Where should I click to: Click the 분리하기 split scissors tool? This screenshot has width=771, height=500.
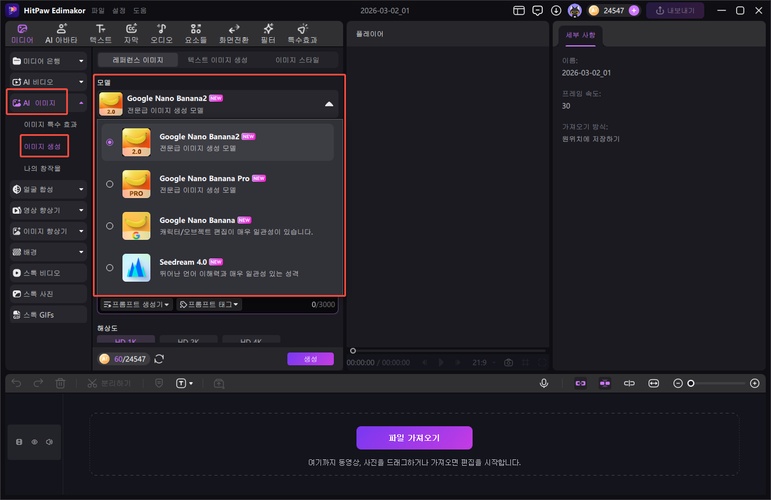[x=109, y=383]
